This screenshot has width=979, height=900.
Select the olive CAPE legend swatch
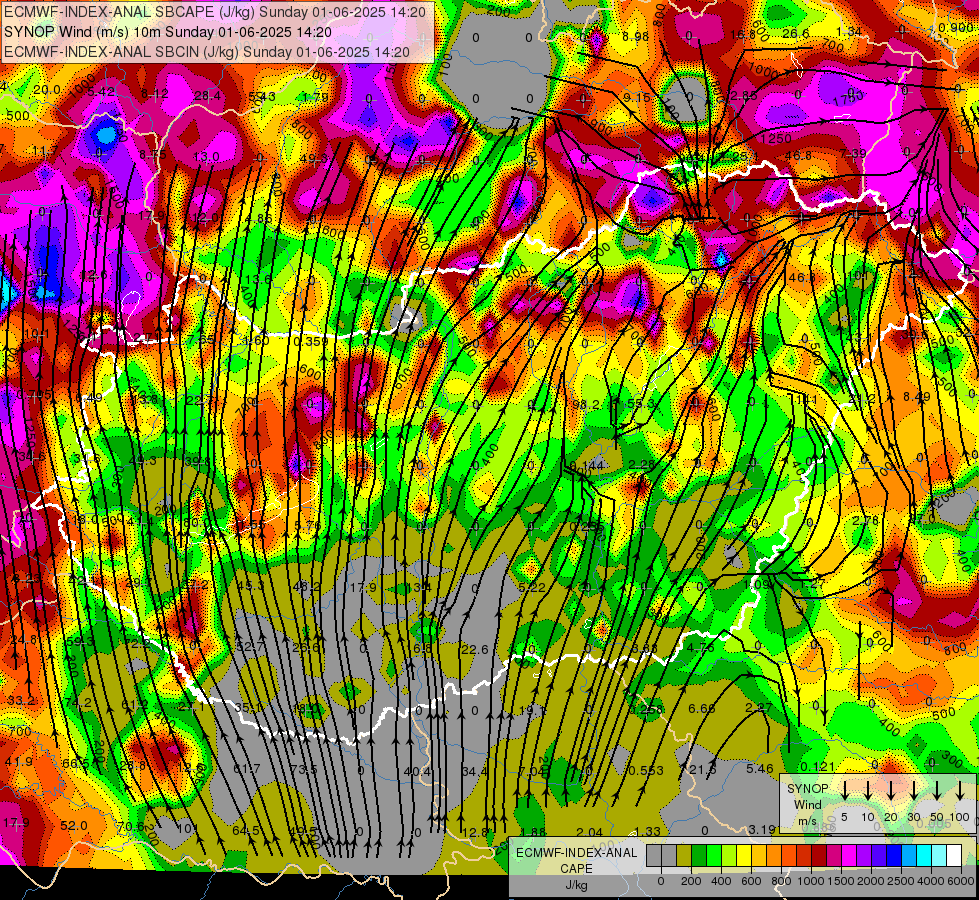(x=684, y=856)
